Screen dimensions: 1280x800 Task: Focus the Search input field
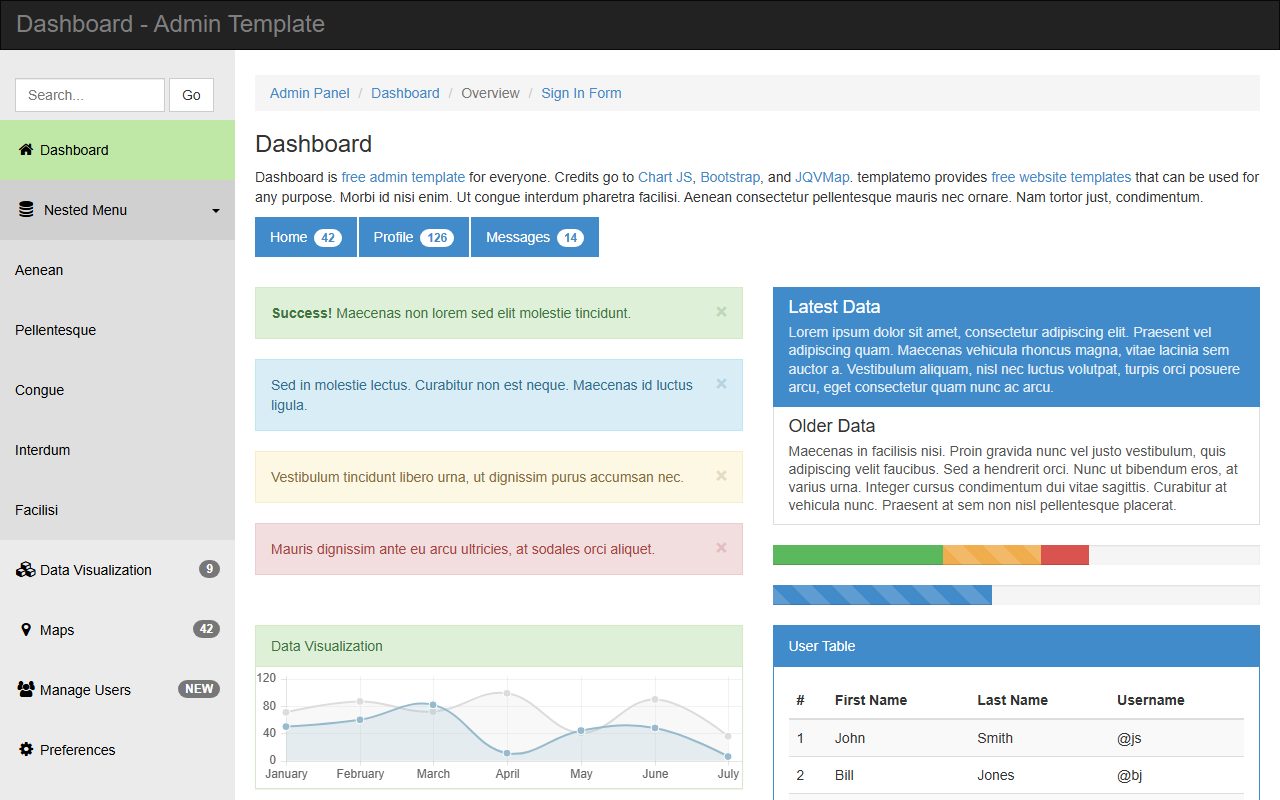pyautogui.click(x=90, y=95)
